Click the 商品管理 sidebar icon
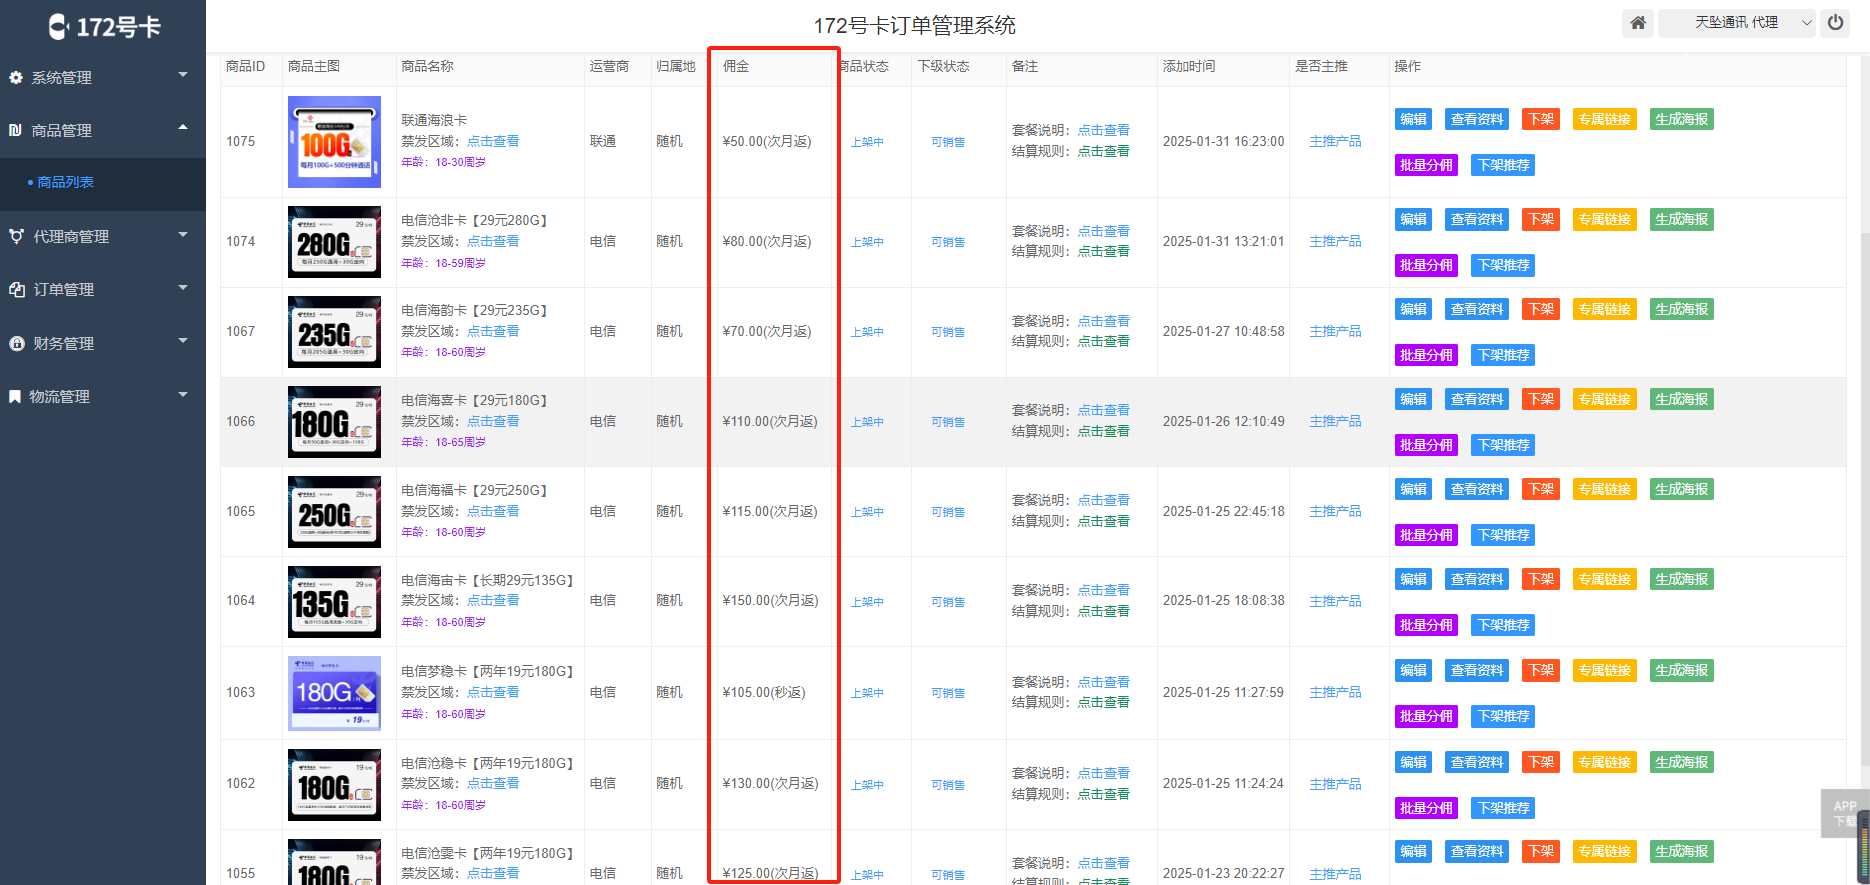The width and height of the screenshot is (1870, 885). click(x=16, y=130)
